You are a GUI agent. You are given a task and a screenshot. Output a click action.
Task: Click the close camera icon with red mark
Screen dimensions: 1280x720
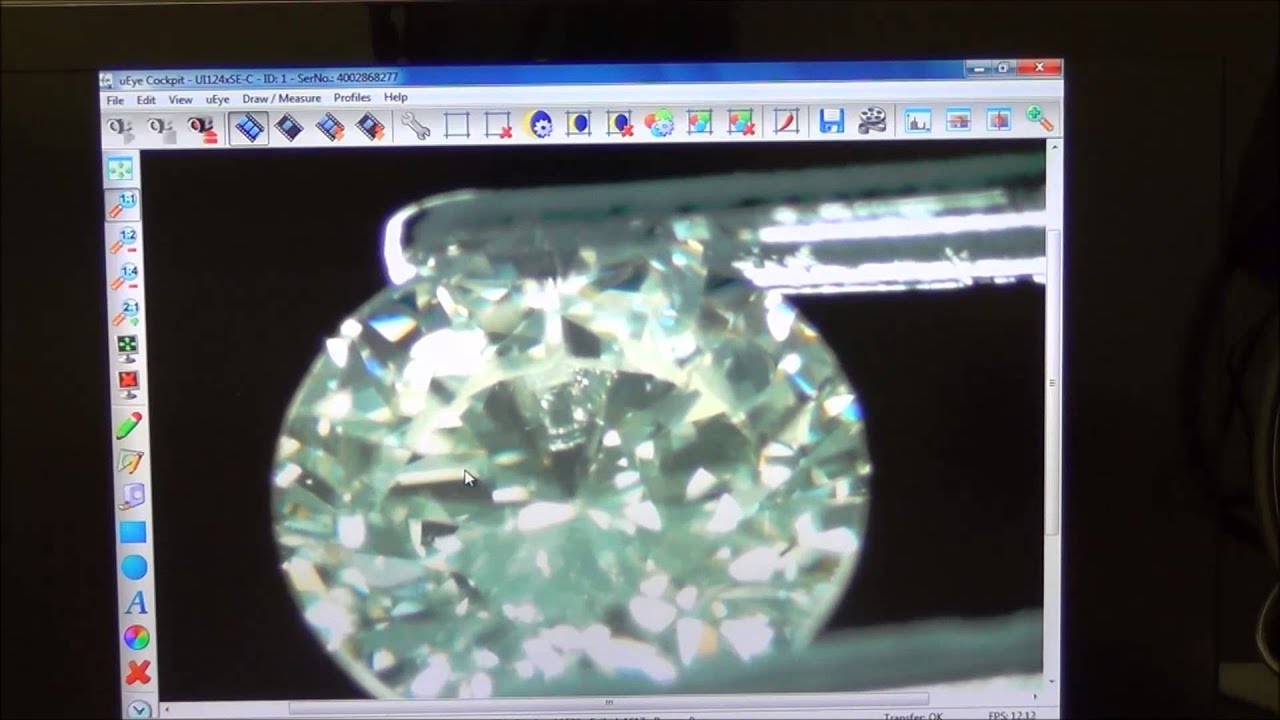[x=202, y=129]
